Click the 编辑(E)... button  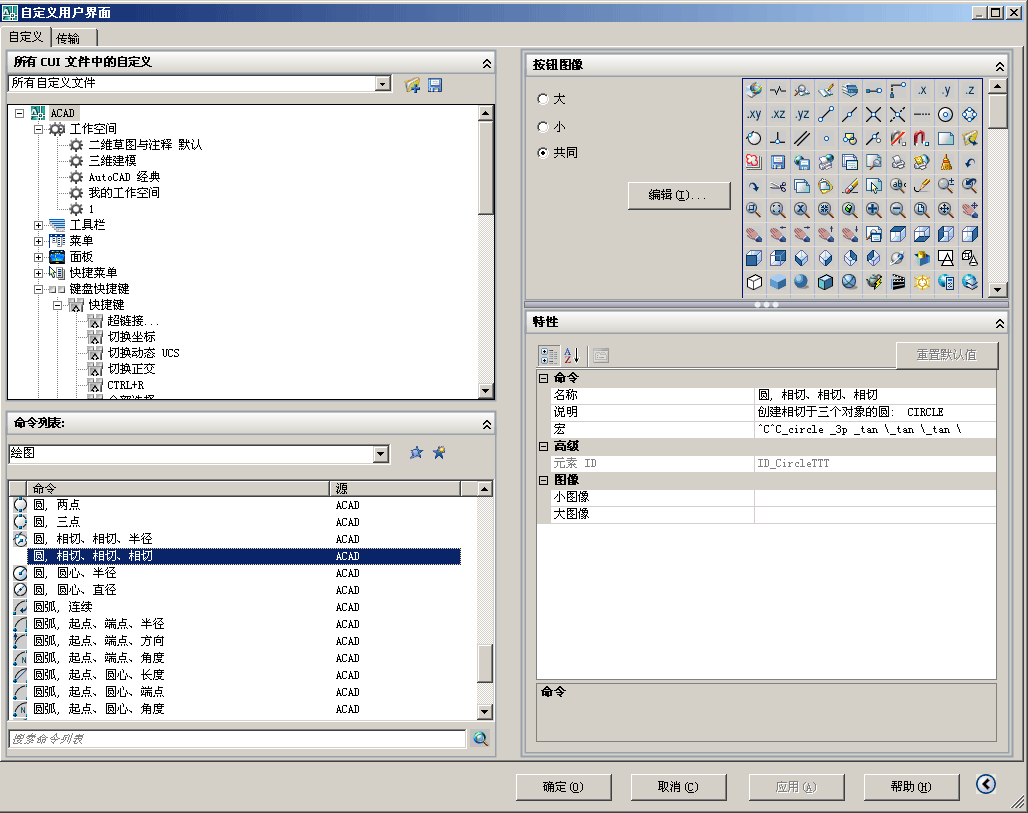(x=679, y=195)
